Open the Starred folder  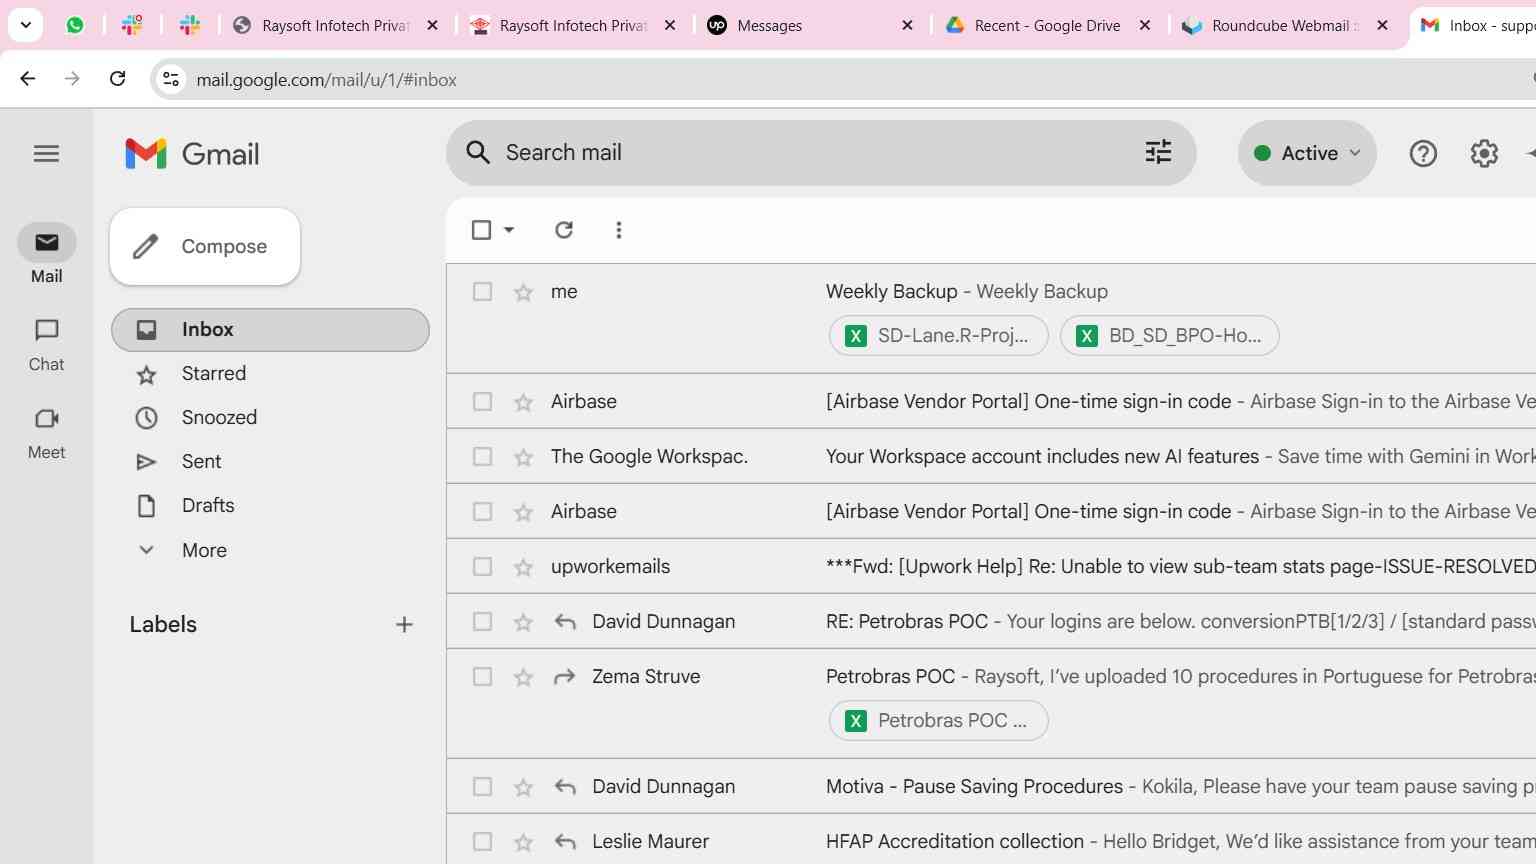[x=270, y=374]
